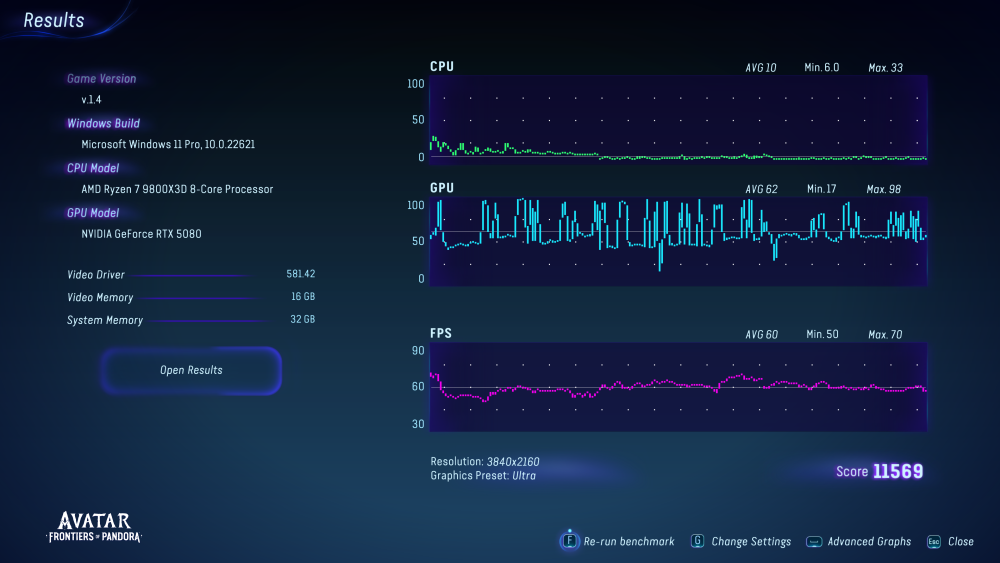1000x563 pixels.
Task: Click the Score 11569 value
Action: [x=897, y=471]
